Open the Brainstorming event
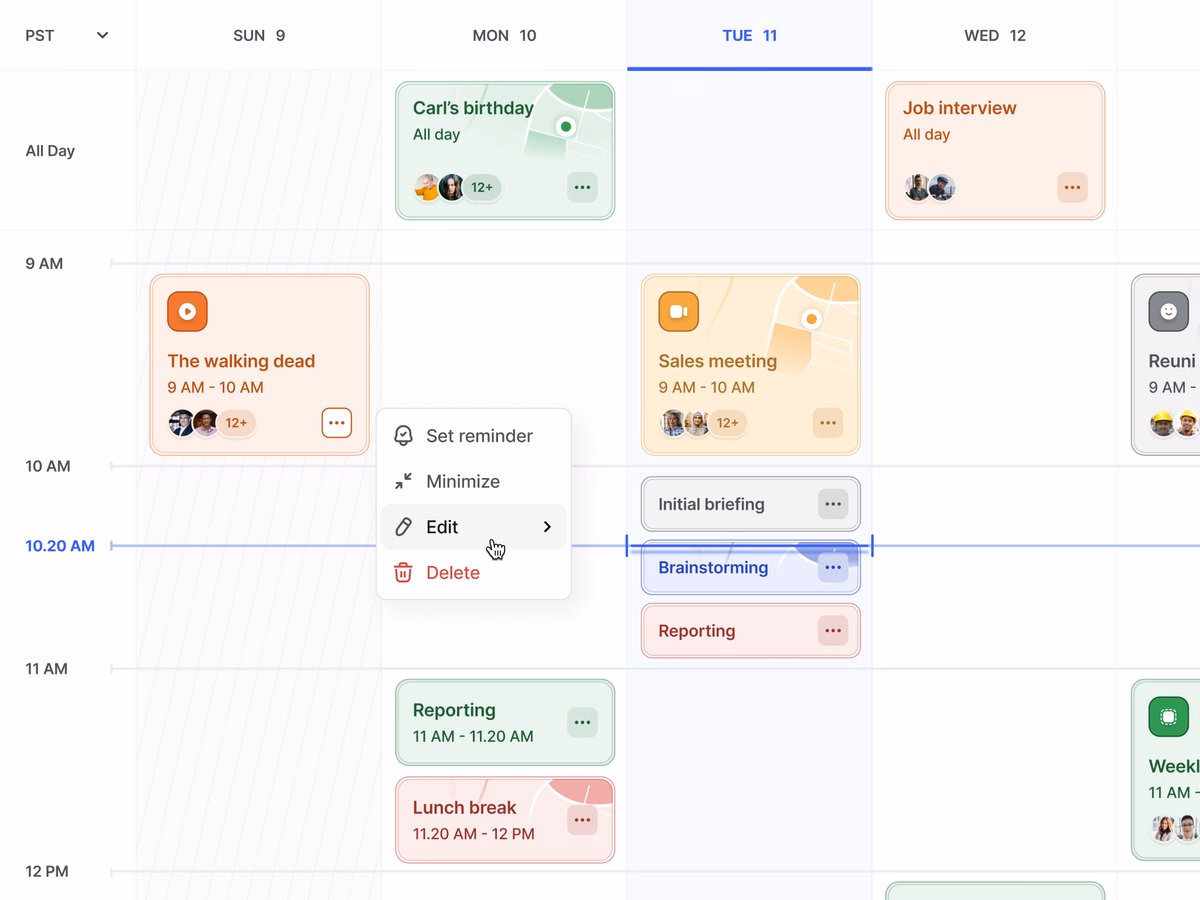The width and height of the screenshot is (1200, 900). (751, 568)
